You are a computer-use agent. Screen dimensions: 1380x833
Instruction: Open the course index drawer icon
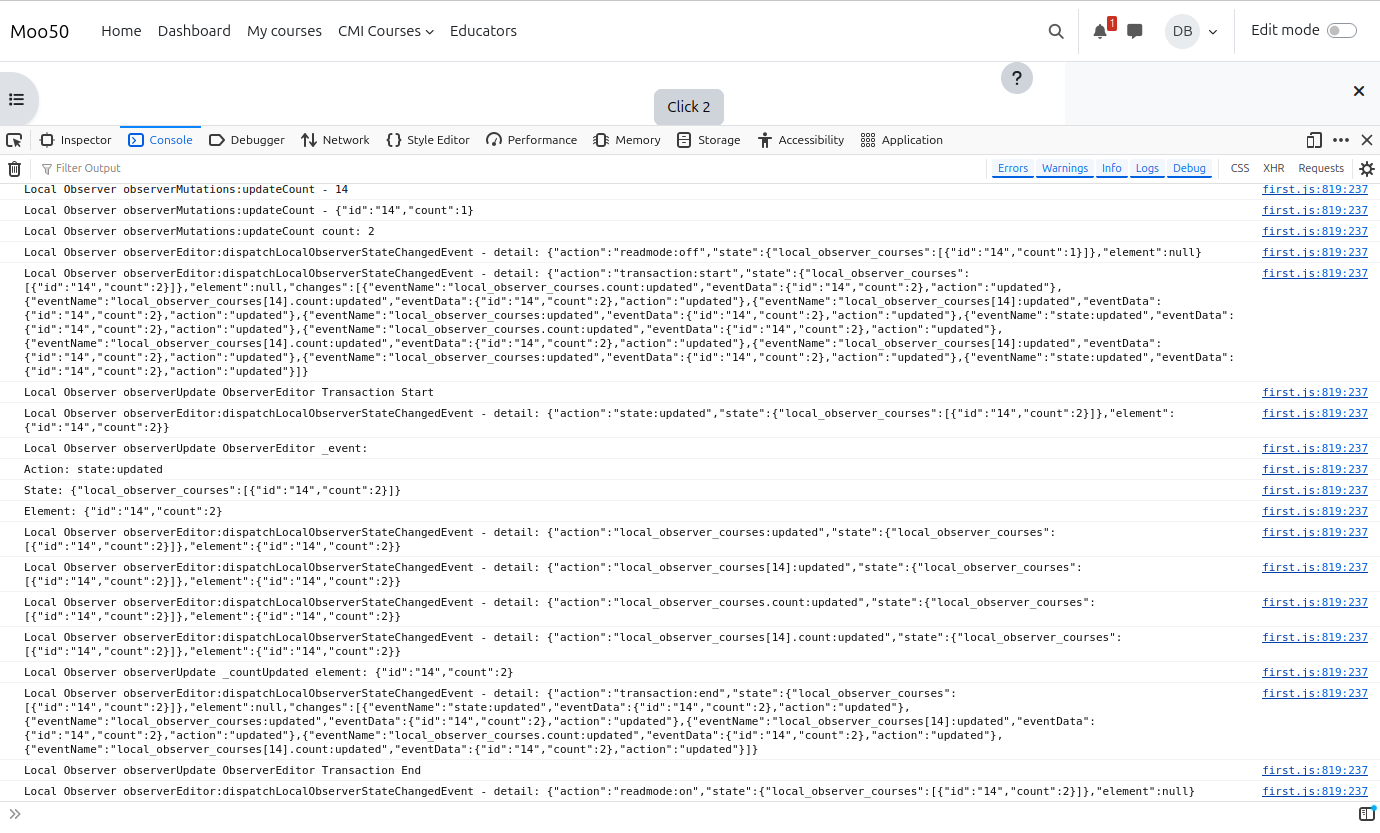(x=17, y=99)
